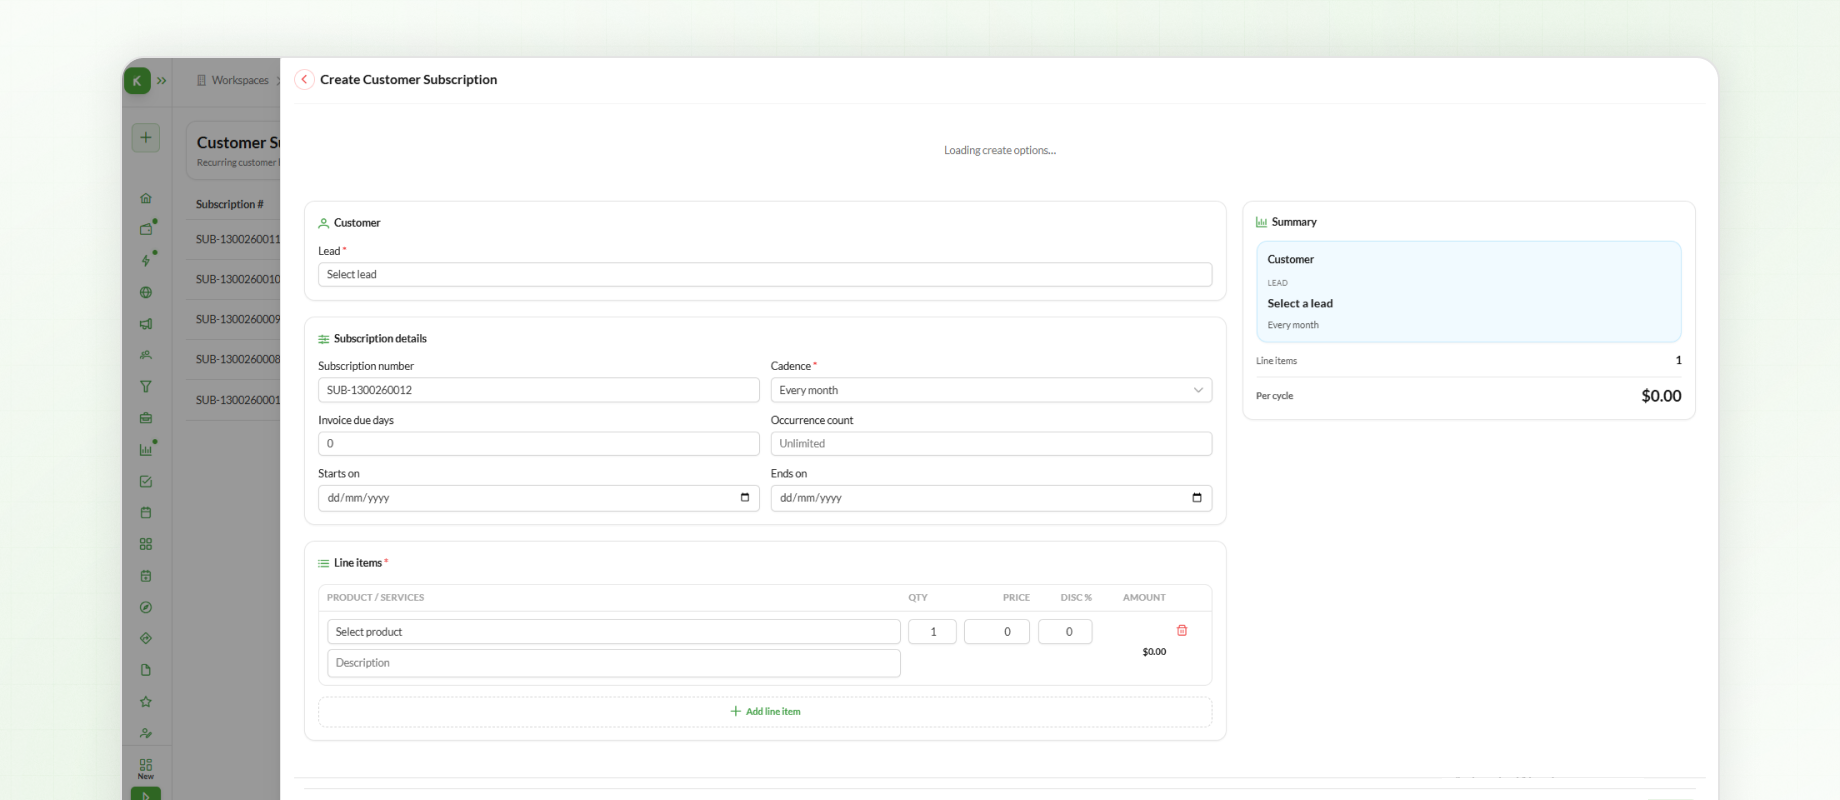Open subscription row SUB-1300260011
Viewport: 1840px width, 800px height.
pyautogui.click(x=238, y=240)
